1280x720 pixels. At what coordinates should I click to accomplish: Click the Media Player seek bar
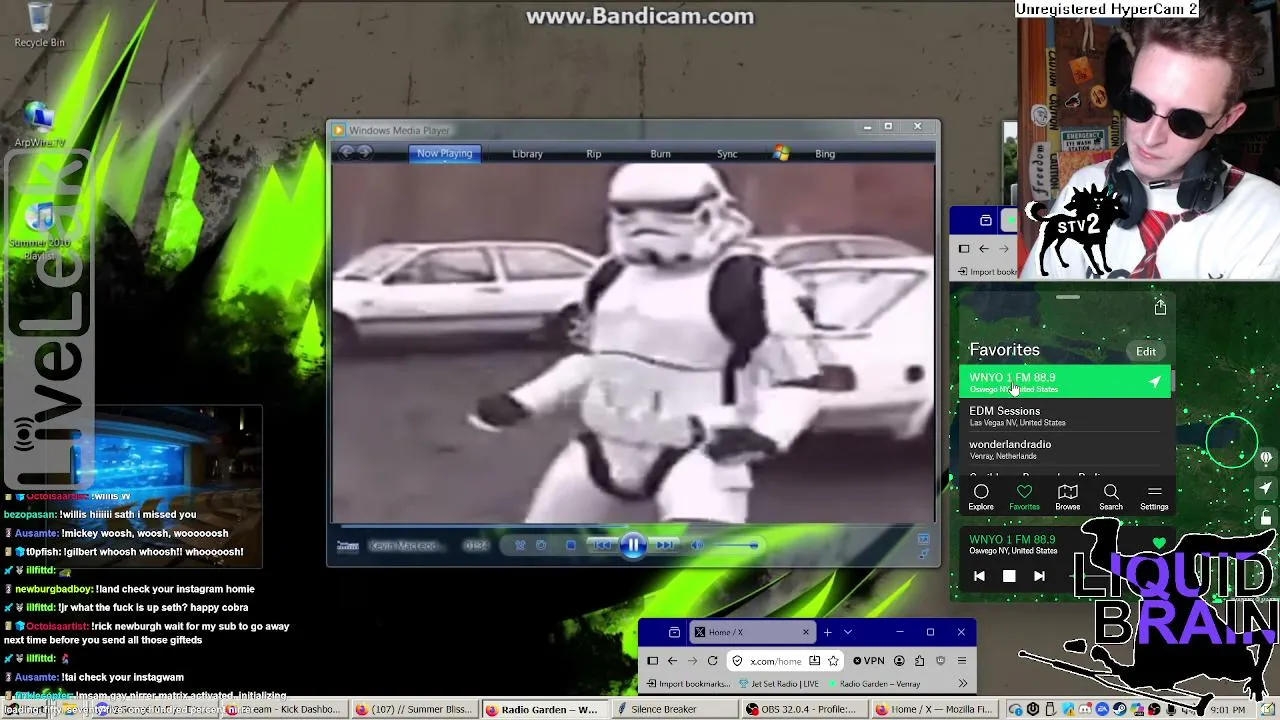(633, 525)
